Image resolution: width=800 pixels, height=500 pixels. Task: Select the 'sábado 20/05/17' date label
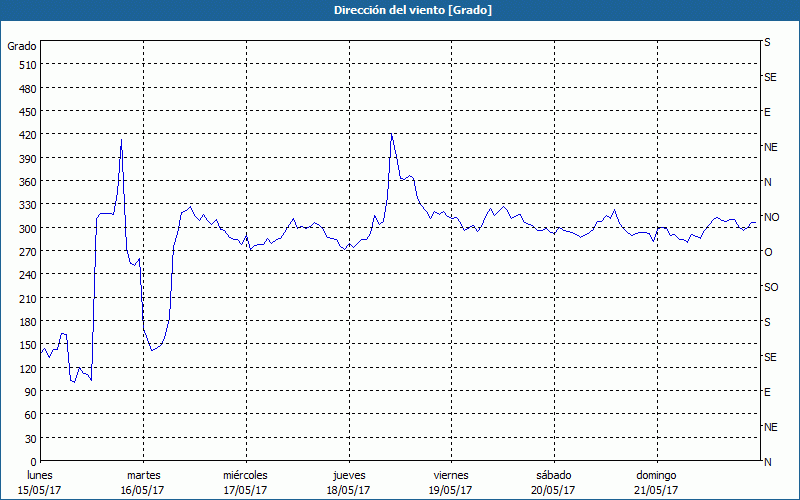pyautogui.click(x=552, y=482)
